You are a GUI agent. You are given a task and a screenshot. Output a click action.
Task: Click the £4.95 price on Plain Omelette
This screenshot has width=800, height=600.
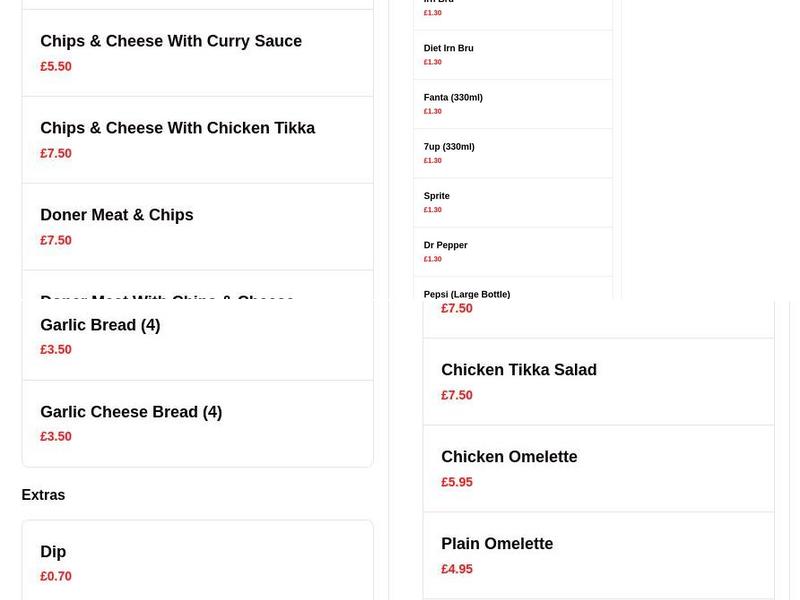457,568
